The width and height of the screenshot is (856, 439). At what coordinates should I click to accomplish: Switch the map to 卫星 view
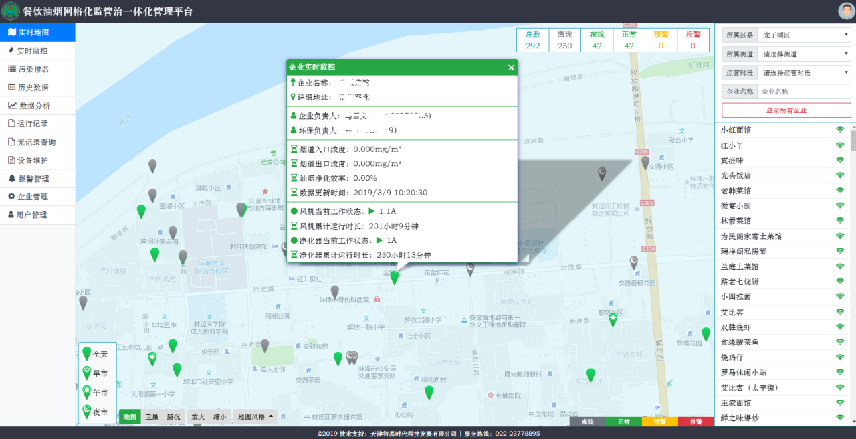point(149,417)
